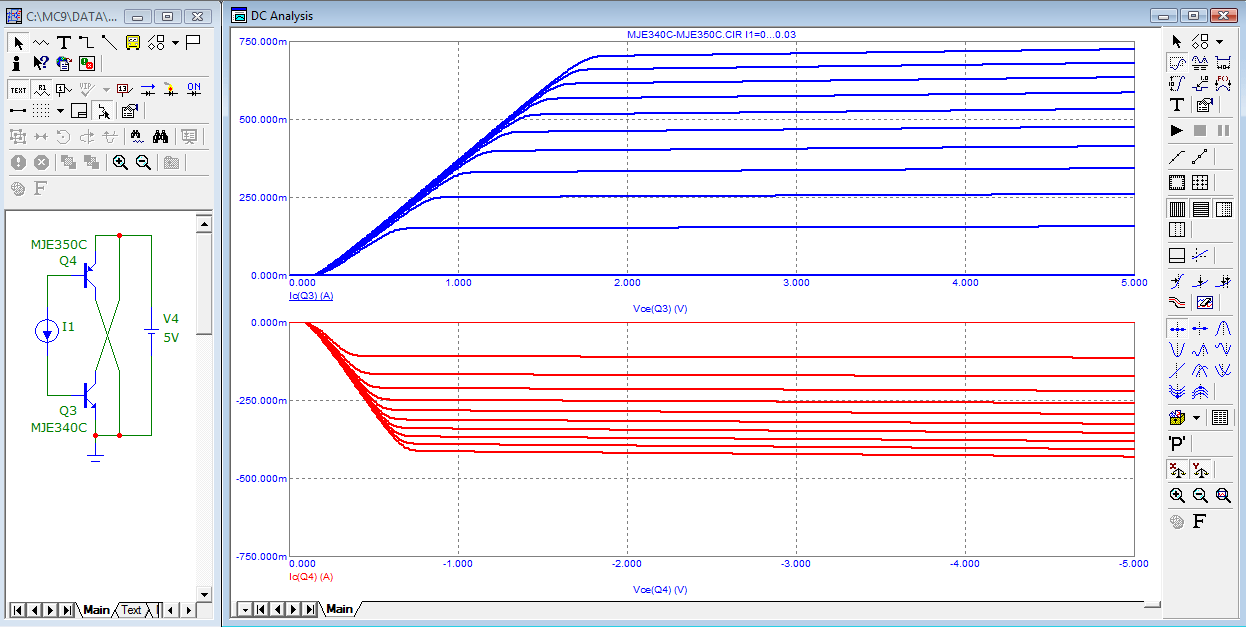
Task: Open numeric output table icon
Action: [x=1219, y=417]
